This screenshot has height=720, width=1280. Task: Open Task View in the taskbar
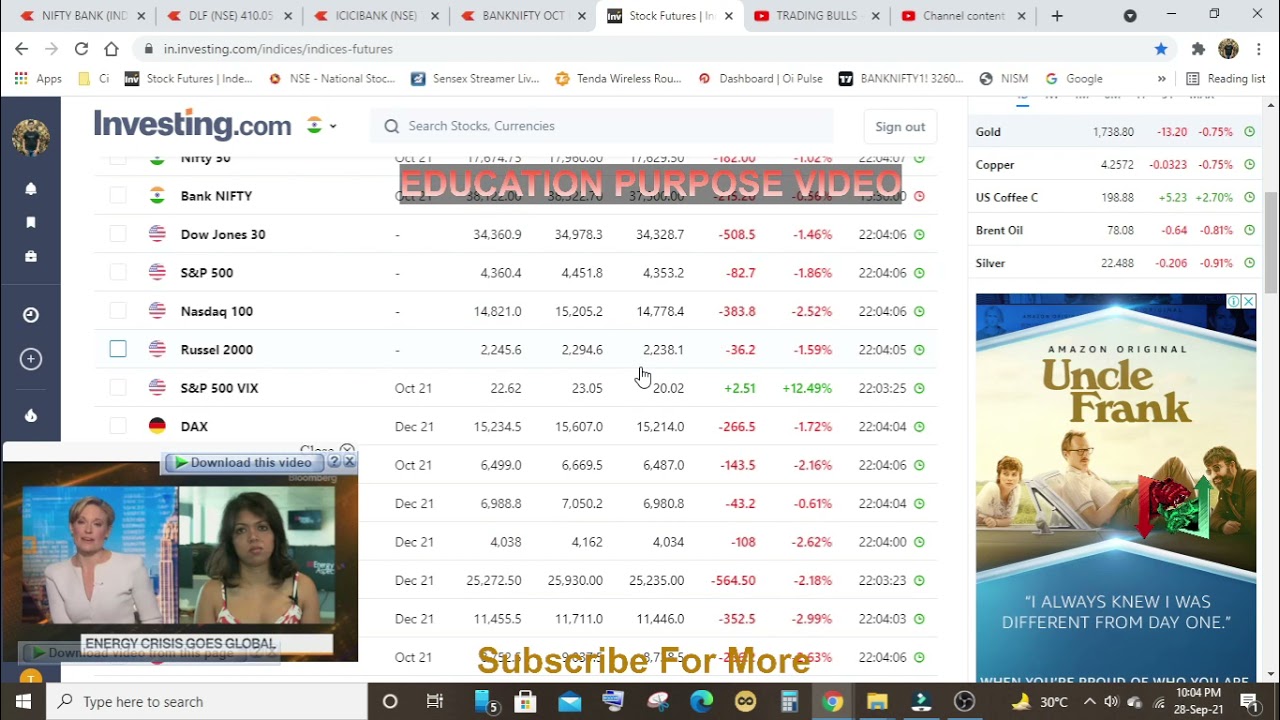click(x=435, y=701)
